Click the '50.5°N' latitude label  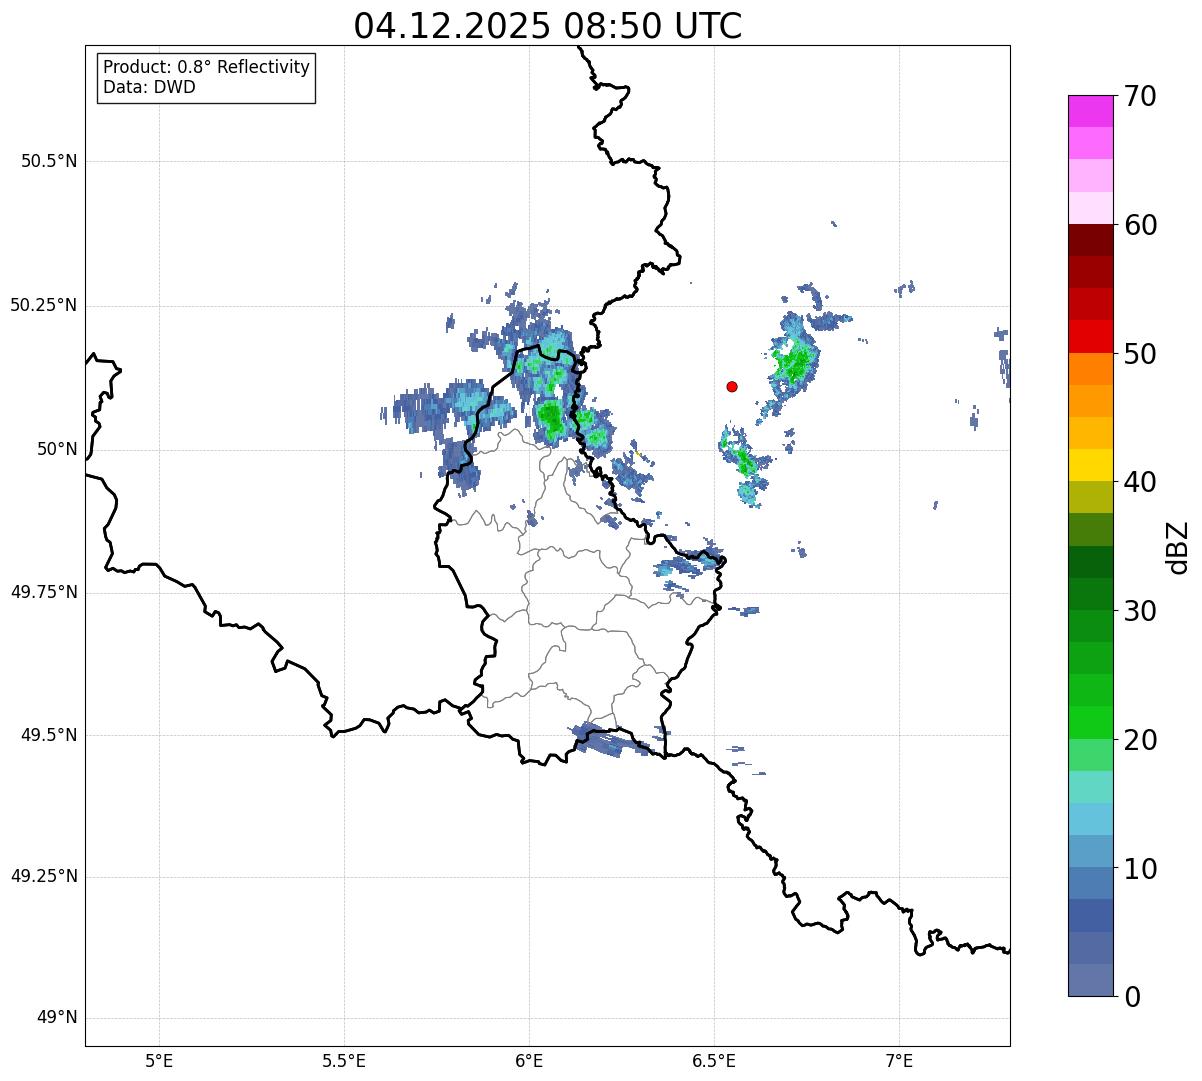pyautogui.click(x=48, y=161)
